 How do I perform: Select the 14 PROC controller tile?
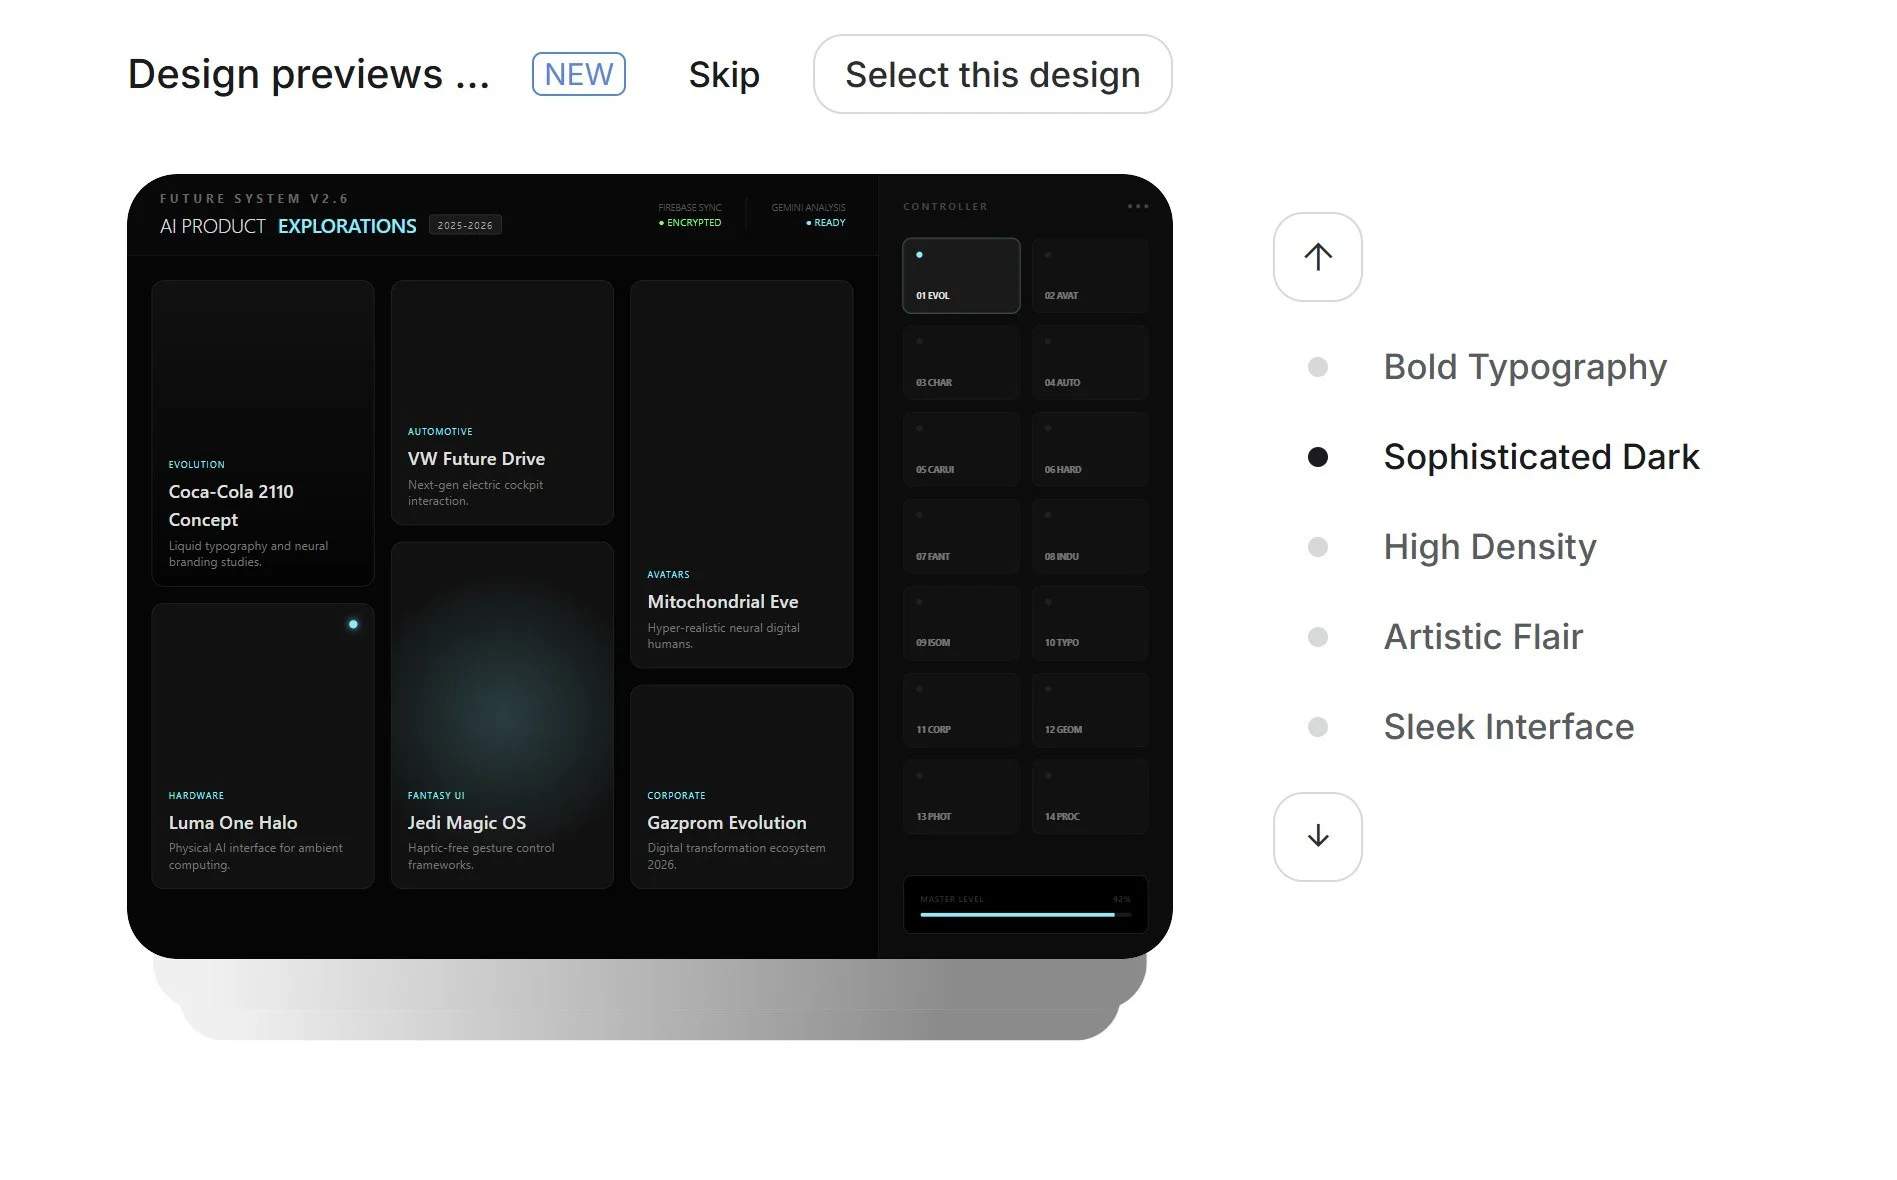point(1090,797)
